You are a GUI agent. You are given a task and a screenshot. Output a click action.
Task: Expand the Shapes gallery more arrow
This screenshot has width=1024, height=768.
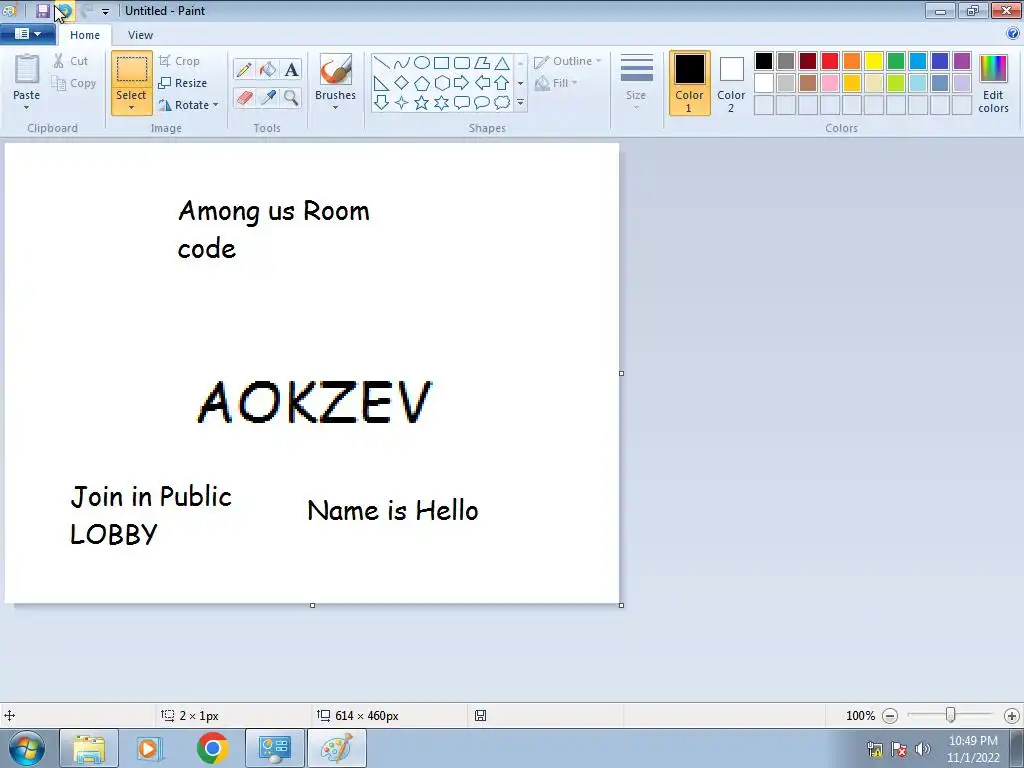pos(520,103)
